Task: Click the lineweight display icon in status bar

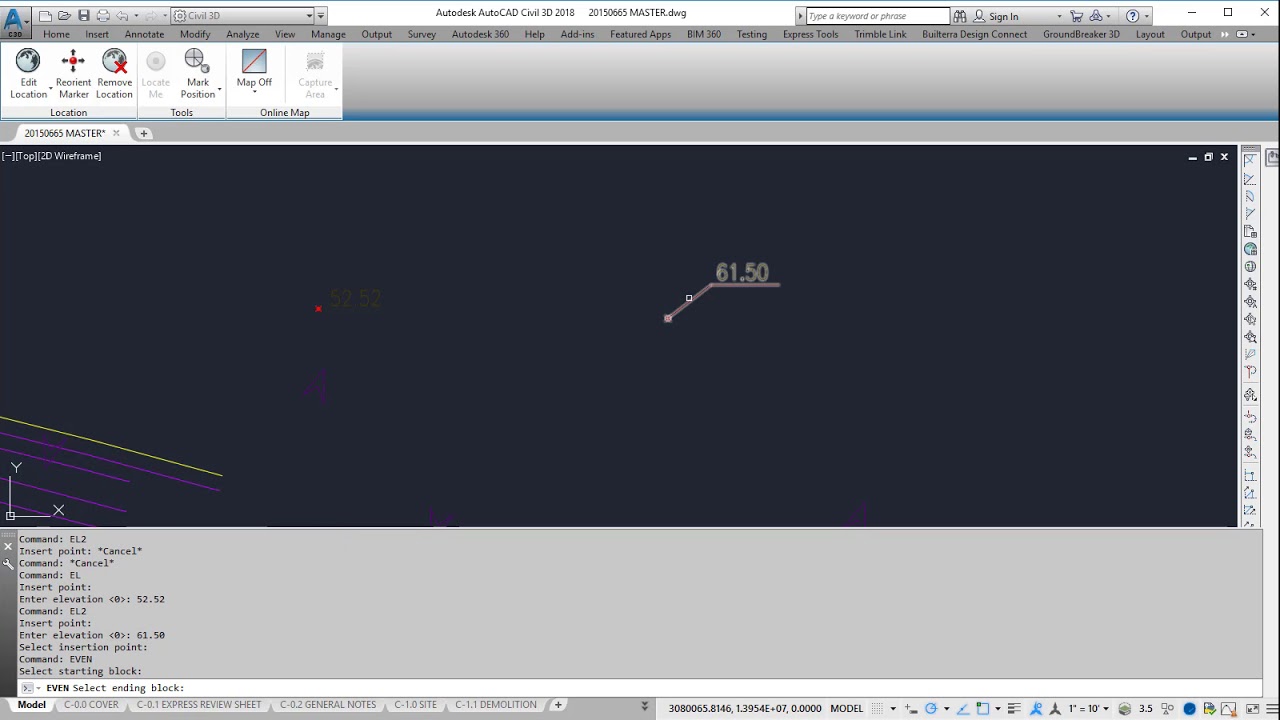Action: 1014,708
